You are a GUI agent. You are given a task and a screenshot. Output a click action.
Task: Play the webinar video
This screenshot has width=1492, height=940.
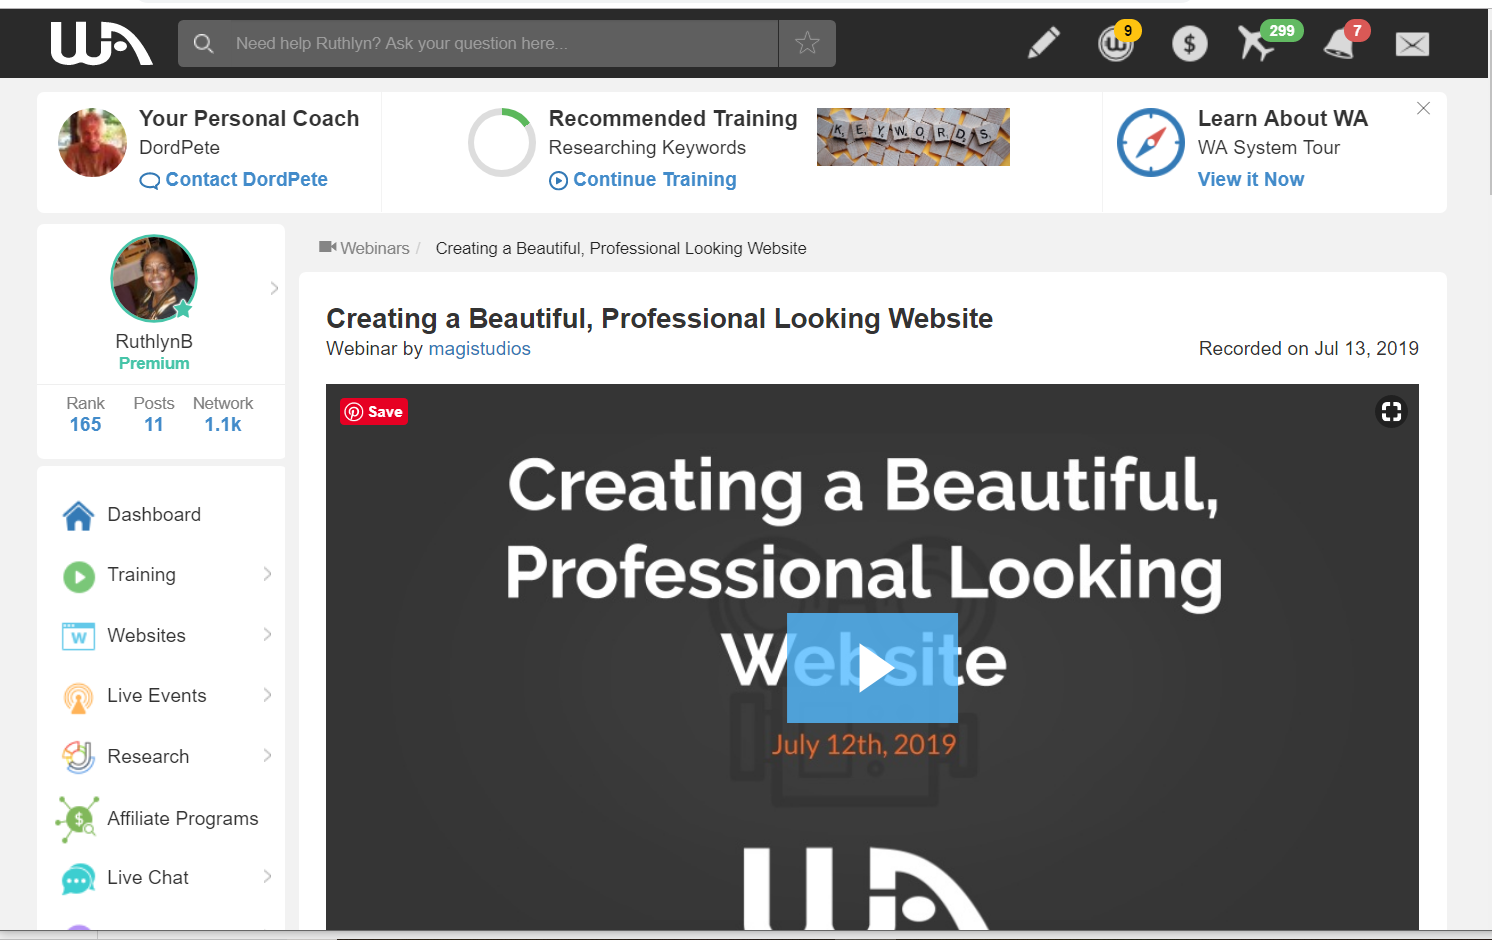click(872, 668)
